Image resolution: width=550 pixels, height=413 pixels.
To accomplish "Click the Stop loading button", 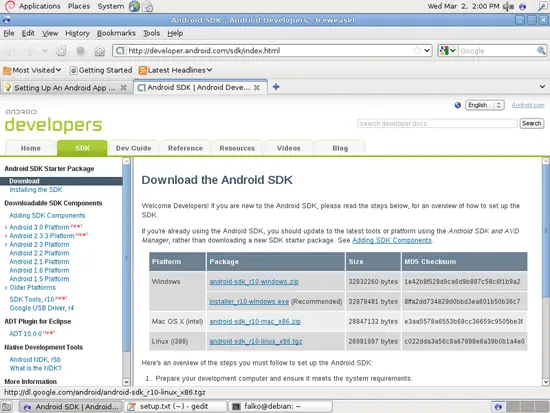I will click(x=80, y=51).
